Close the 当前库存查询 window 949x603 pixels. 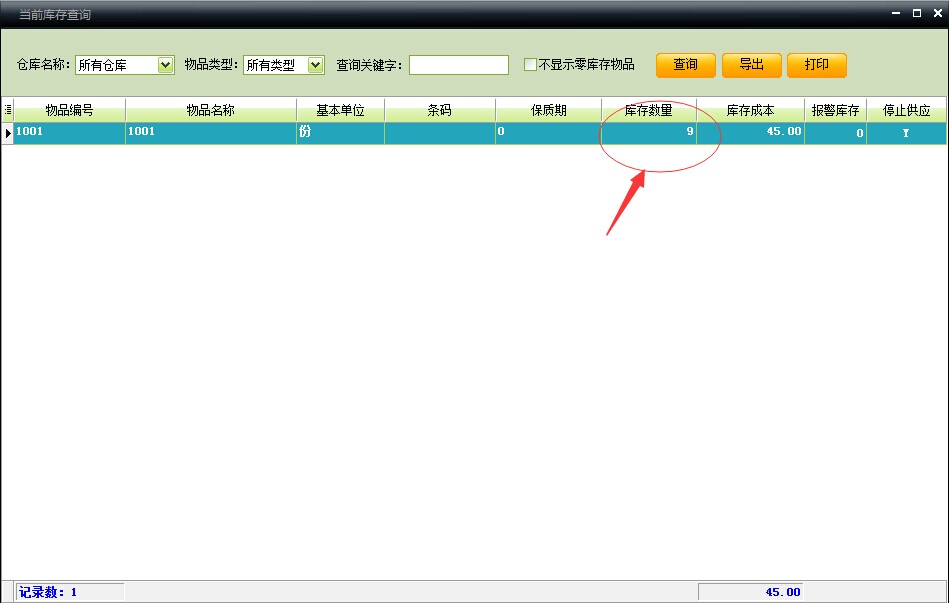click(936, 13)
